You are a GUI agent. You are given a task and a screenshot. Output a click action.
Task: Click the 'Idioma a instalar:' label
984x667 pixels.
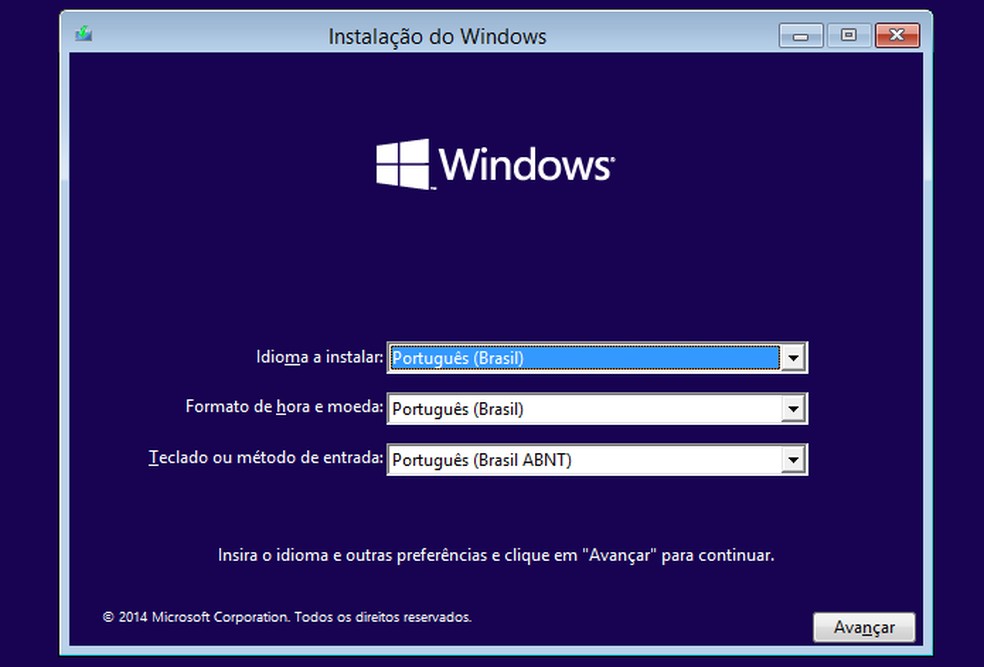(319, 357)
